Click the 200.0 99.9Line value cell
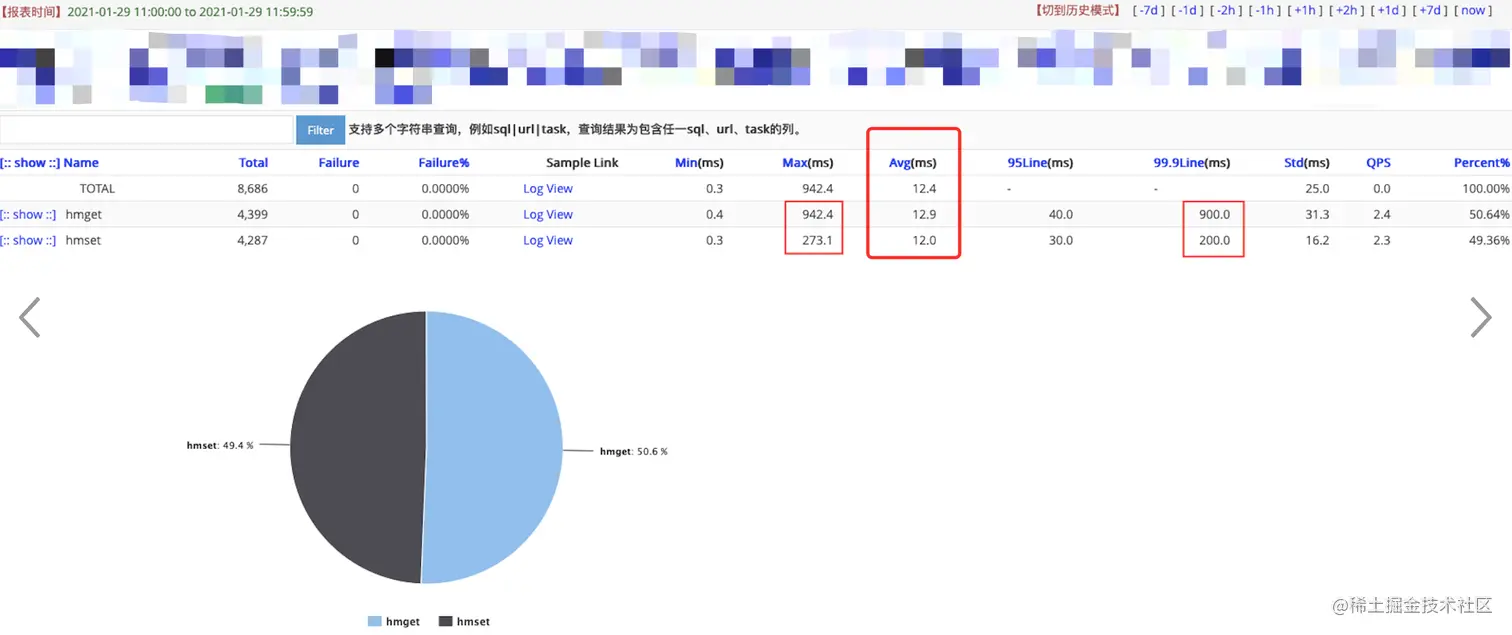The height and width of the screenshot is (635, 1512). 1214,240
